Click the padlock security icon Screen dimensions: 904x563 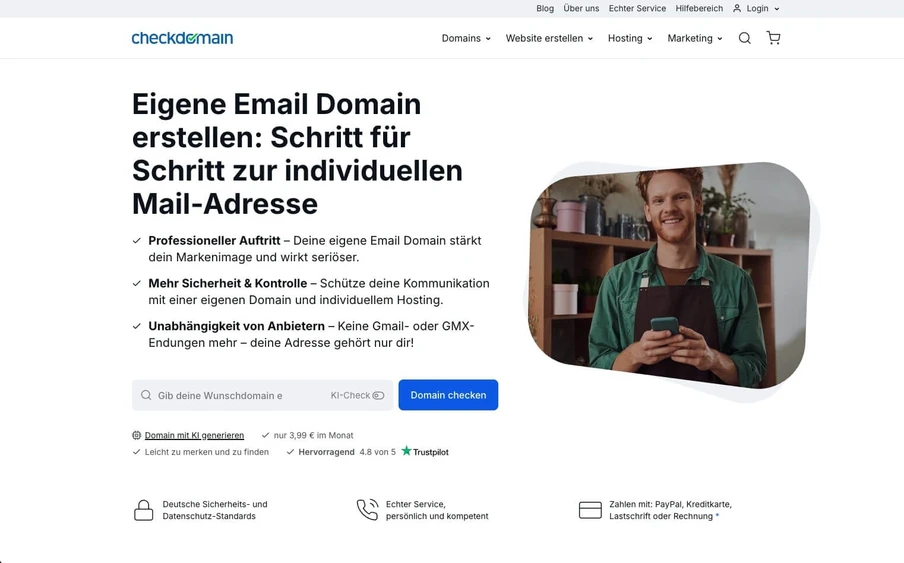point(144,510)
